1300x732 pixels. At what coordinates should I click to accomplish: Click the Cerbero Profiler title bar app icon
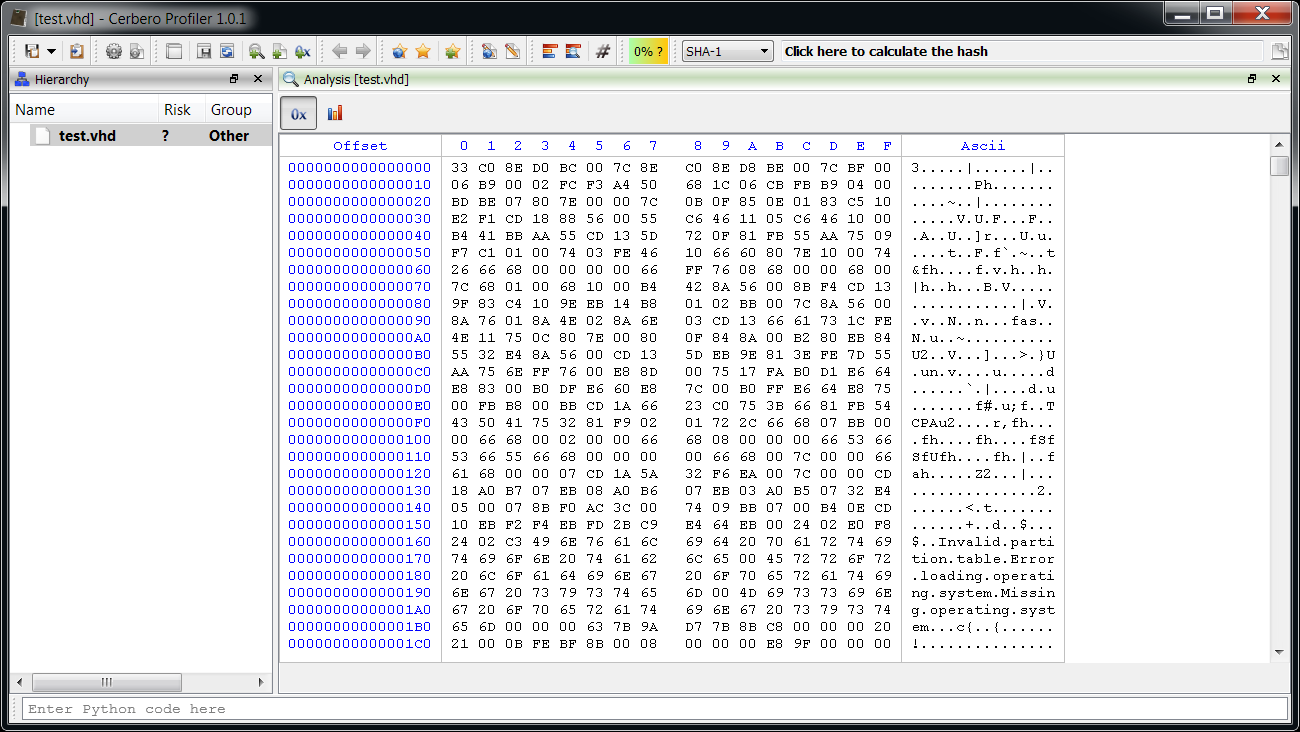tap(18, 17)
